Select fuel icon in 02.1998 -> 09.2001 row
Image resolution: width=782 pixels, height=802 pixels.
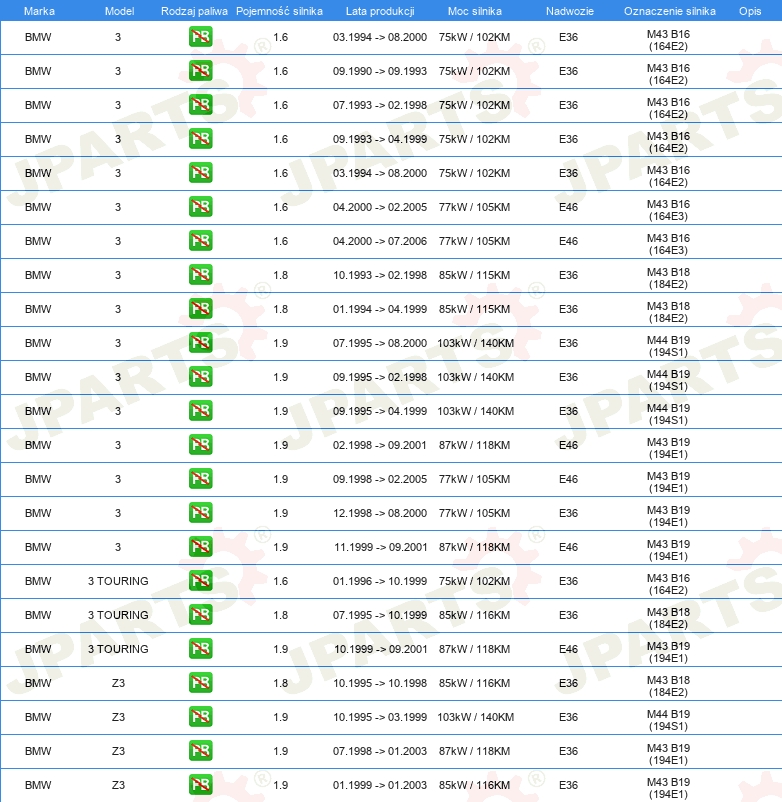click(200, 444)
